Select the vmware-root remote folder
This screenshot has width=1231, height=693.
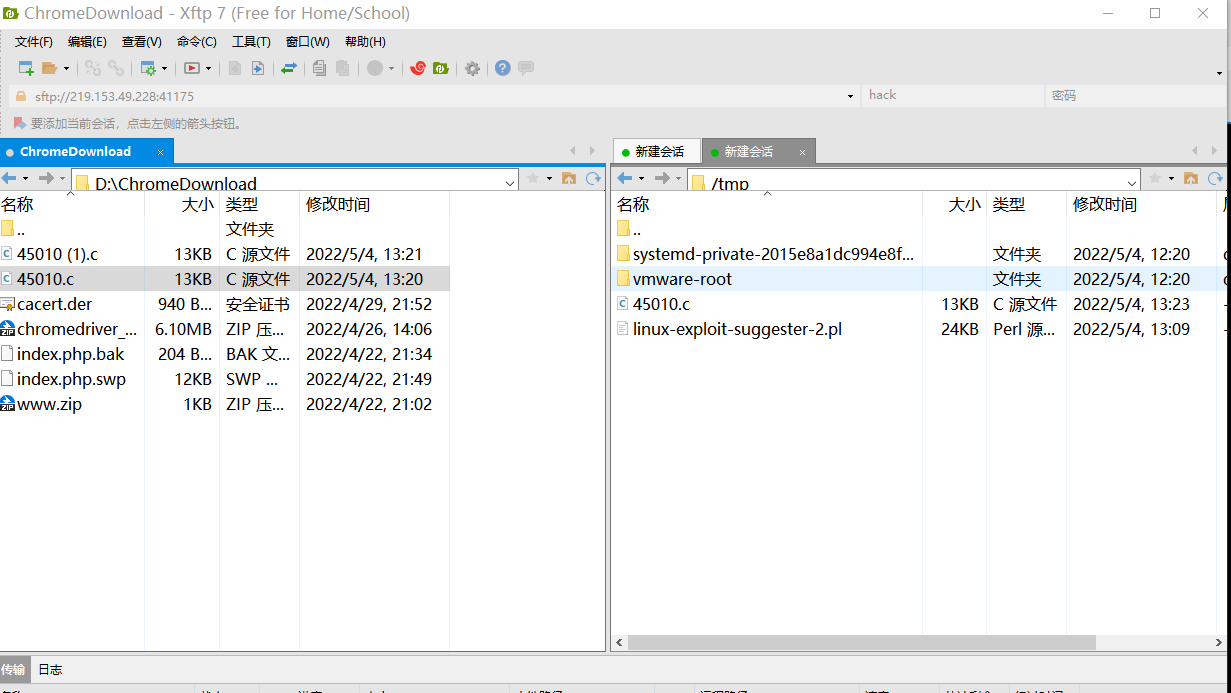(920, 279)
